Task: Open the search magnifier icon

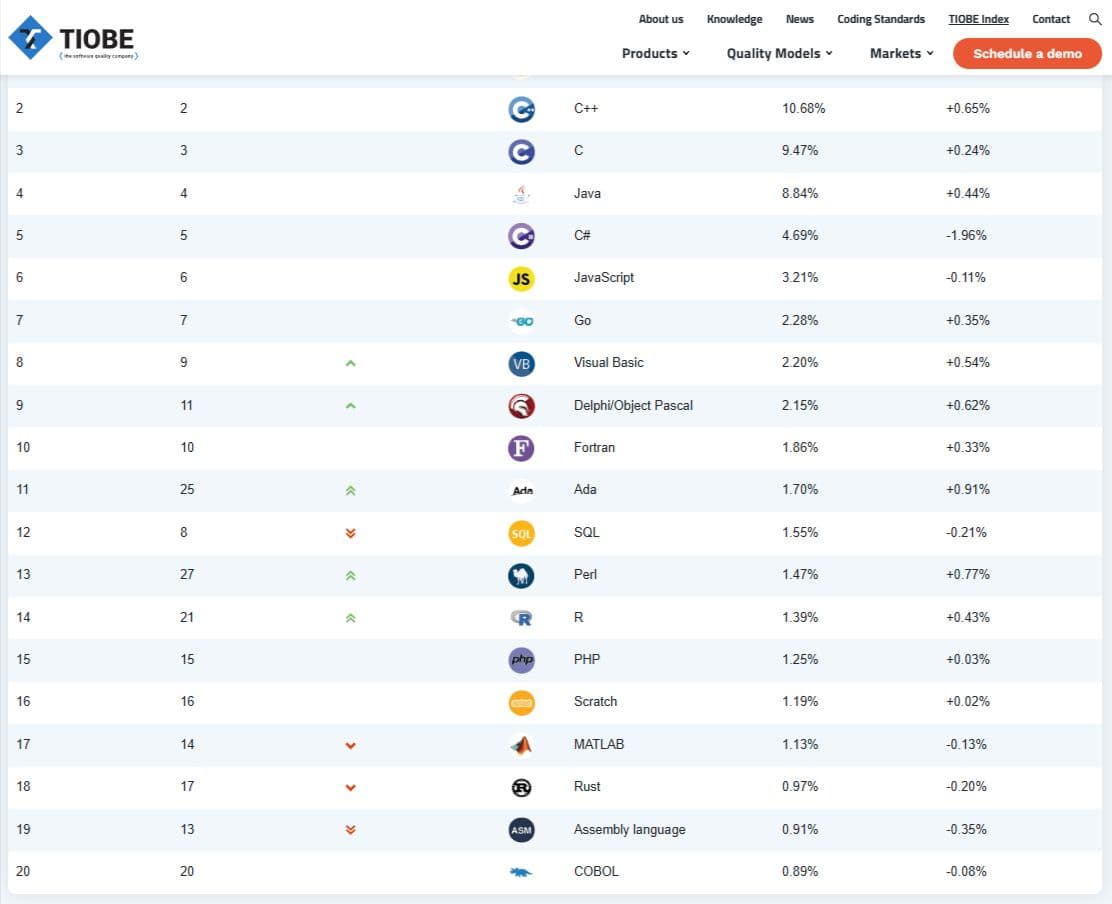Action: (1094, 19)
